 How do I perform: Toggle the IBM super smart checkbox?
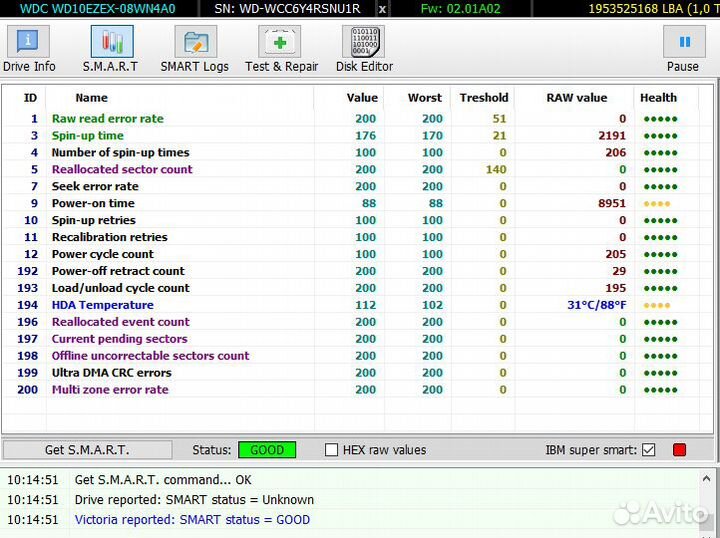tap(649, 450)
